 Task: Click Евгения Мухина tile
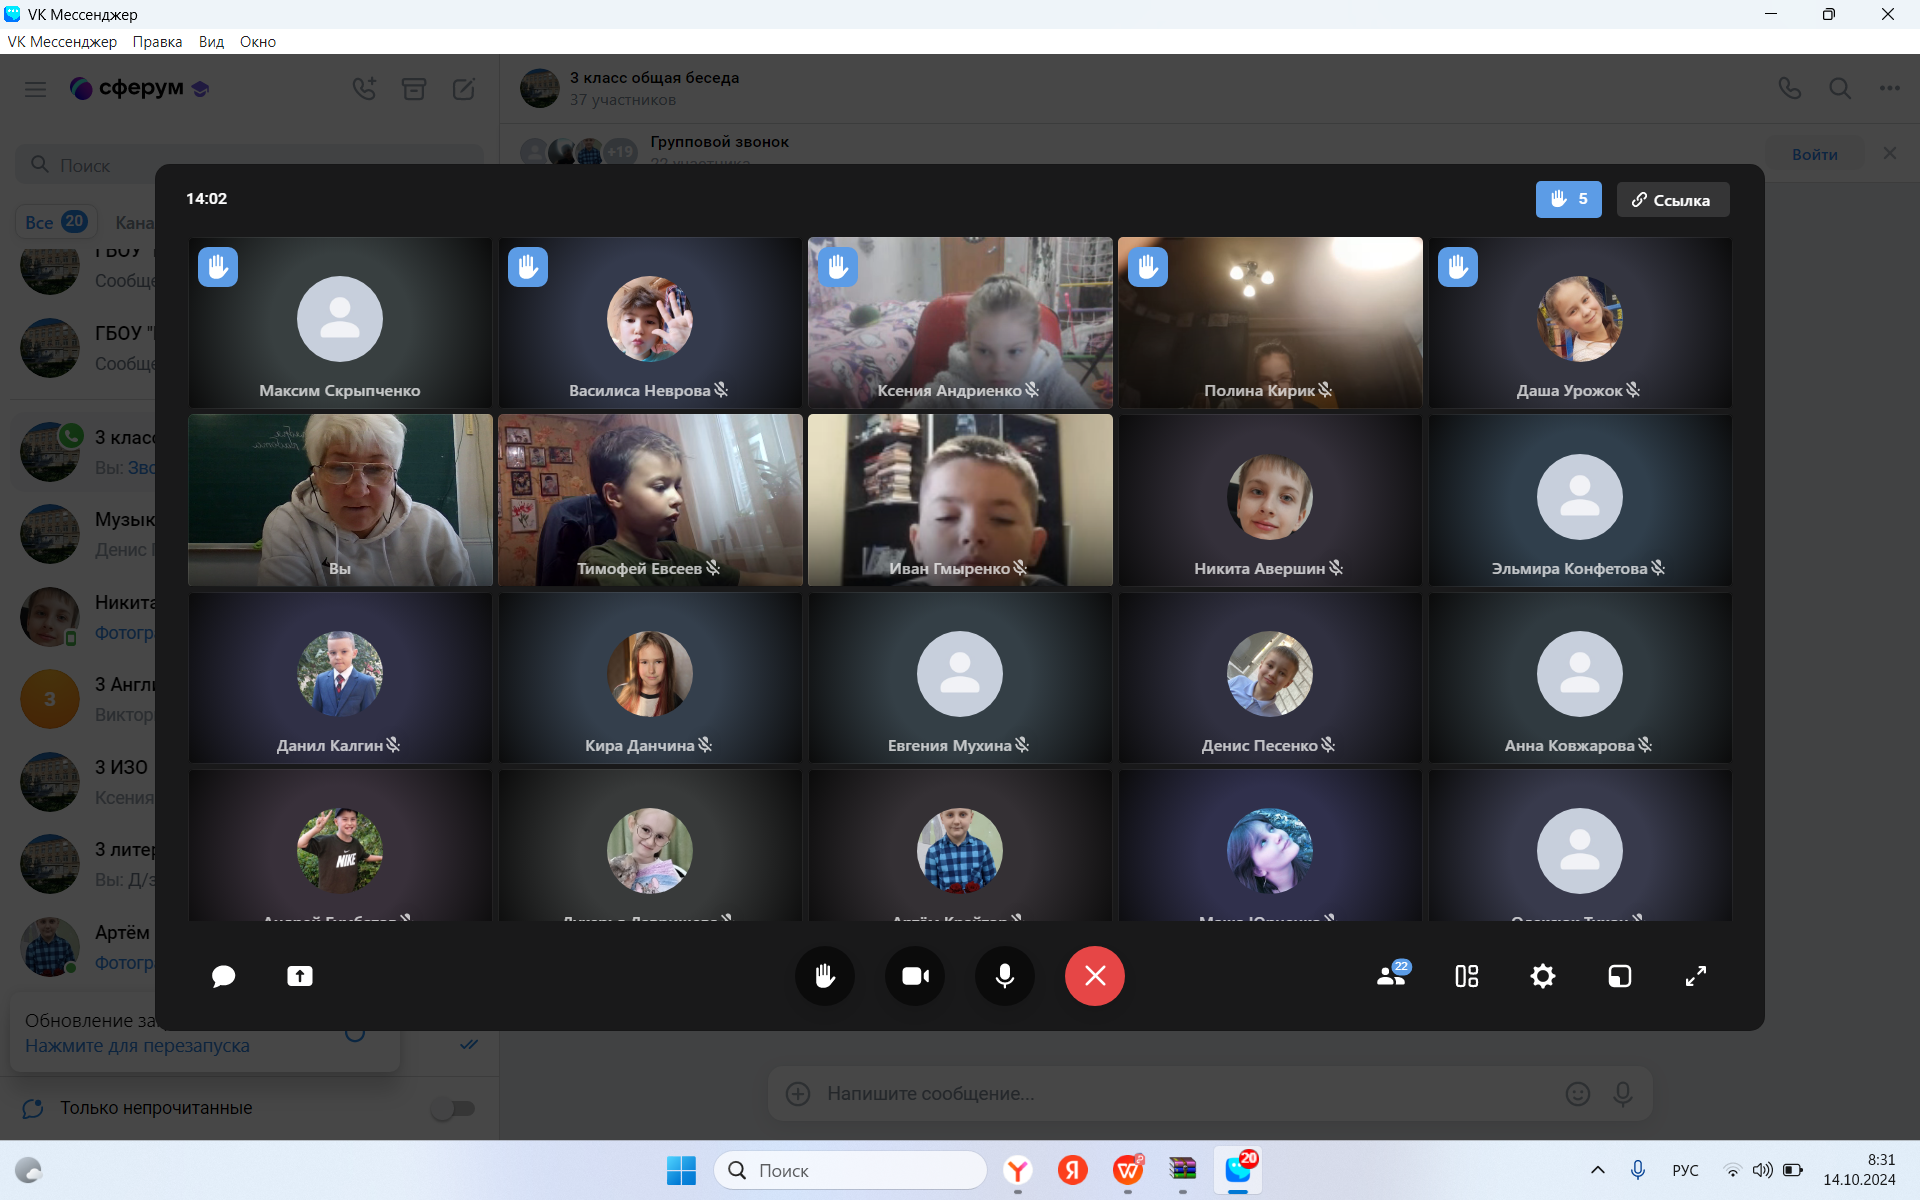click(x=960, y=677)
